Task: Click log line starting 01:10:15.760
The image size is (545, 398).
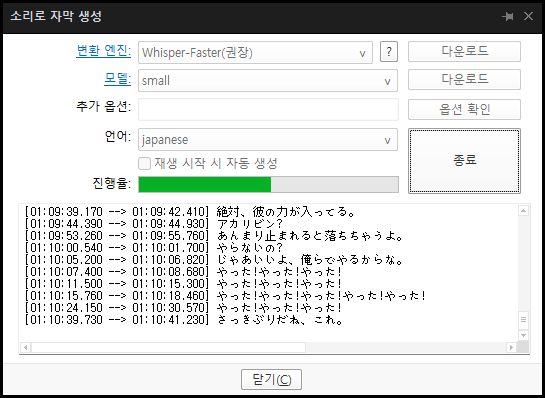Action: [226, 296]
